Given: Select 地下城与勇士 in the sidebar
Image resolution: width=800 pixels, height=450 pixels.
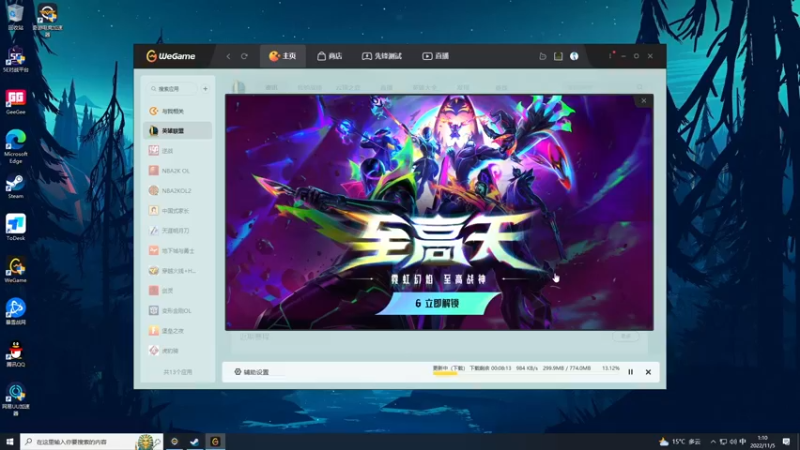Looking at the screenshot, I should (178, 251).
